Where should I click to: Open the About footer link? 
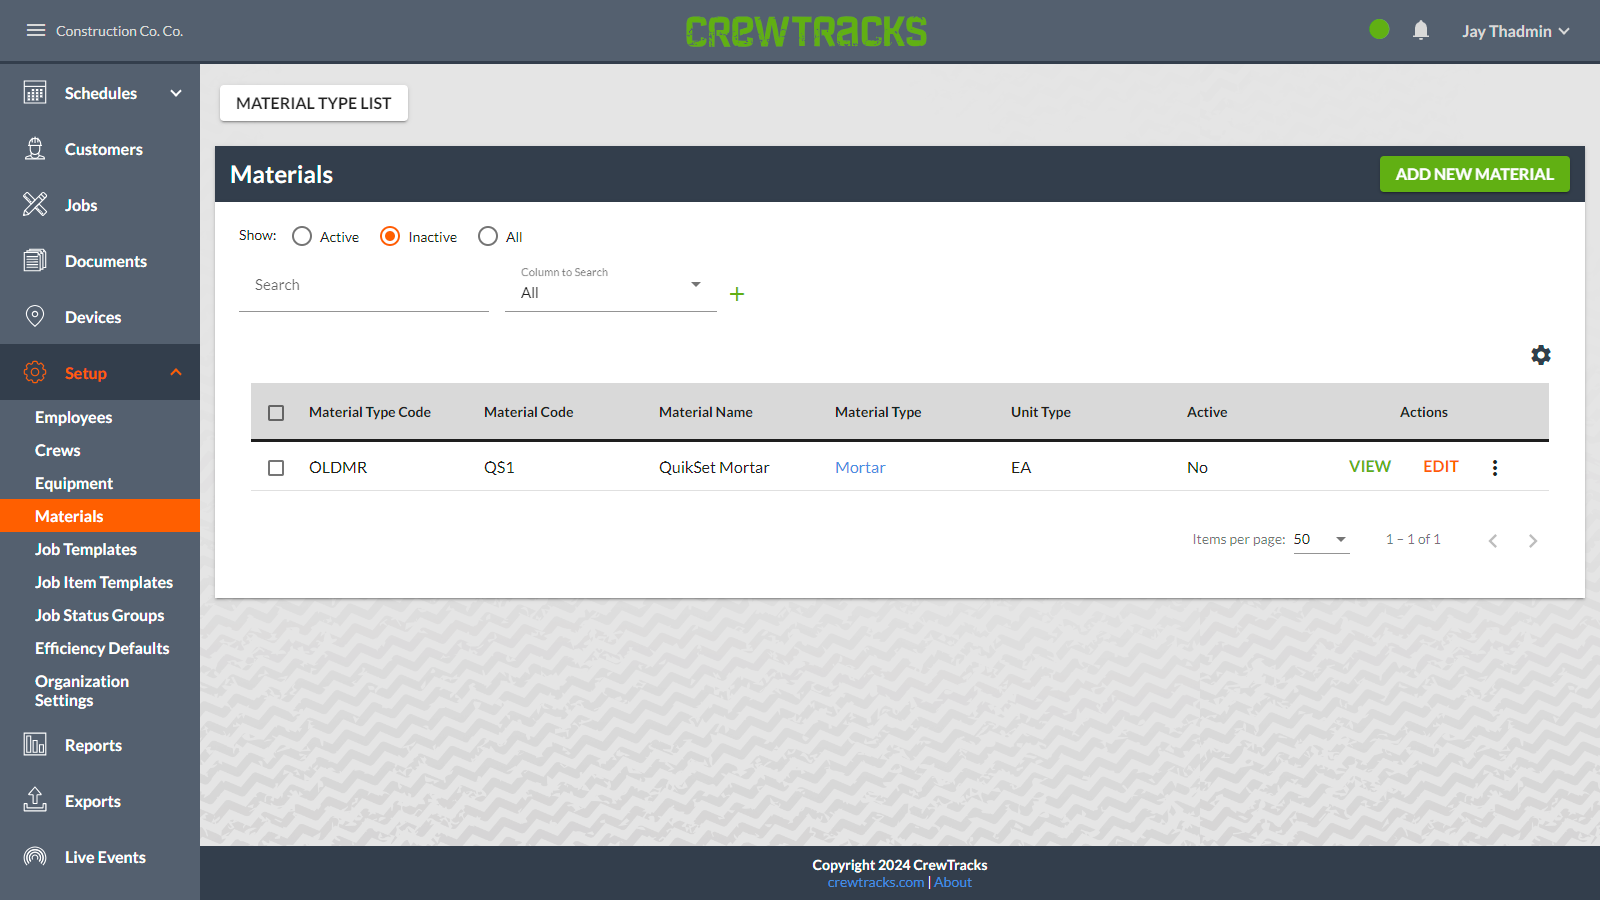point(953,882)
